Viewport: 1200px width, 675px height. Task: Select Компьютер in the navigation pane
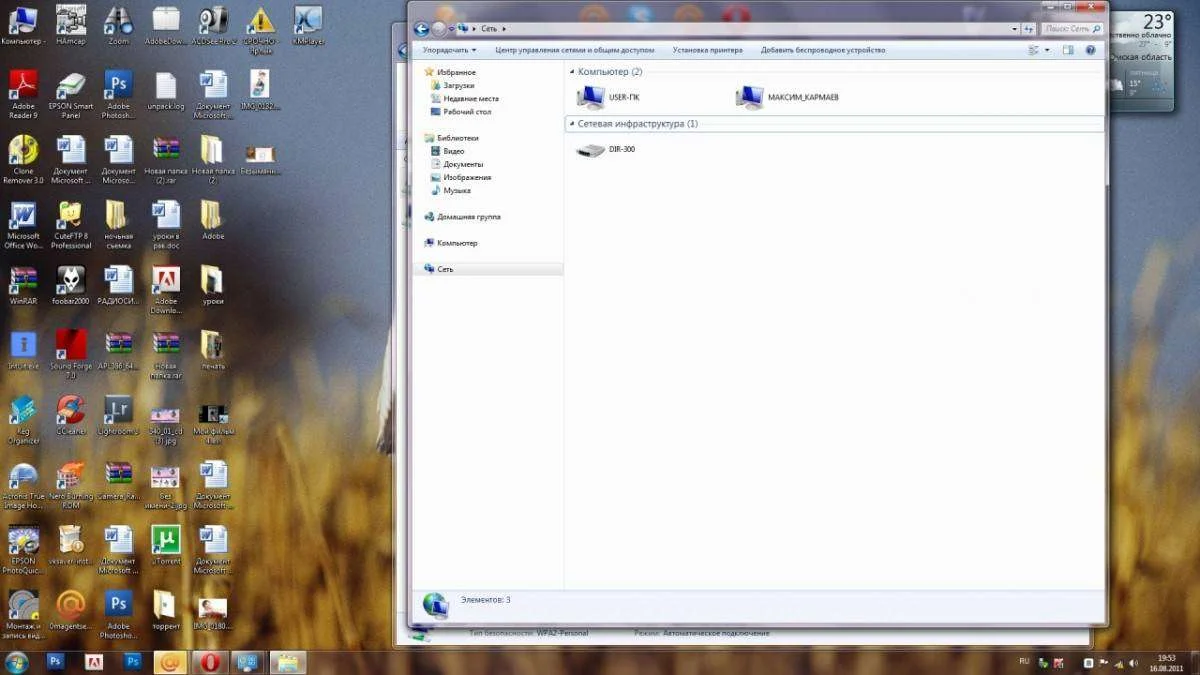pos(451,243)
